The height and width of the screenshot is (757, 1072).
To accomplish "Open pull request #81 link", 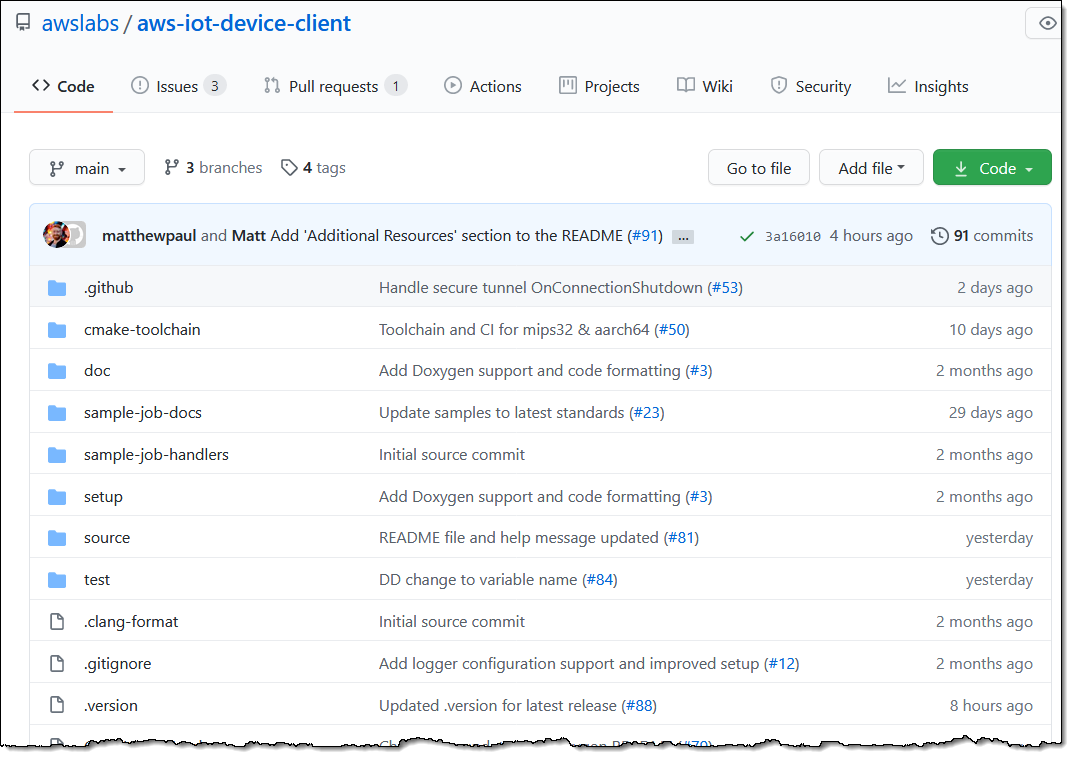I will [x=681, y=538].
